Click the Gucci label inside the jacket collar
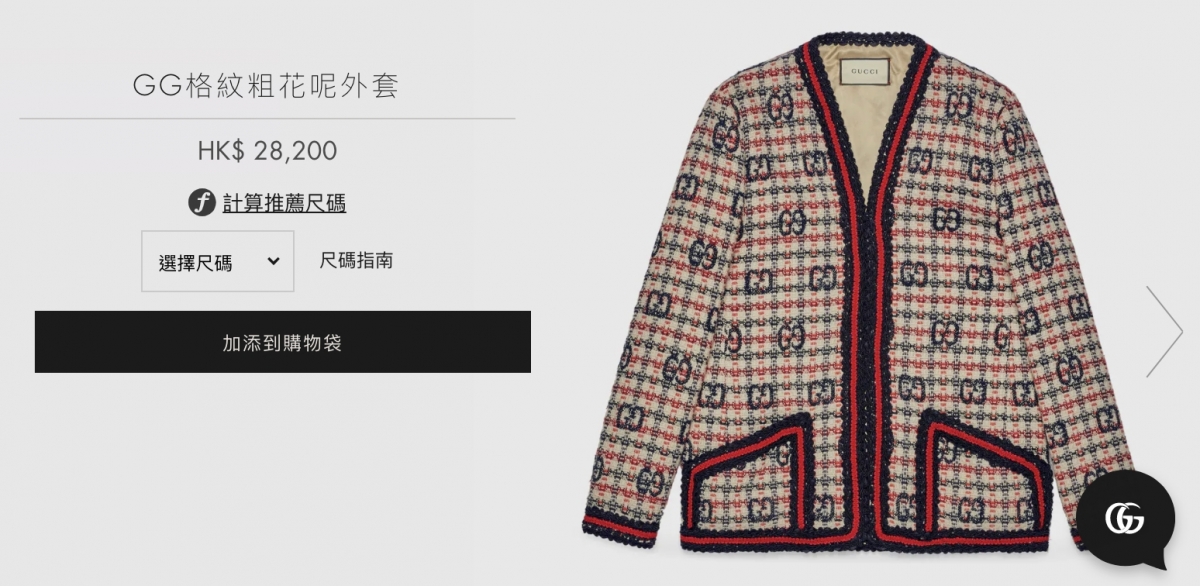The width and height of the screenshot is (1200, 586). [x=866, y=73]
